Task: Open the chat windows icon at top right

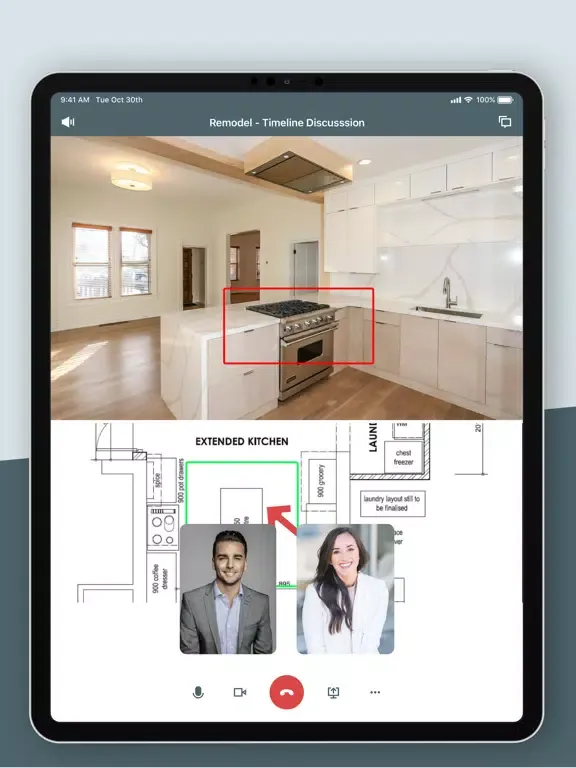Action: pos(504,121)
